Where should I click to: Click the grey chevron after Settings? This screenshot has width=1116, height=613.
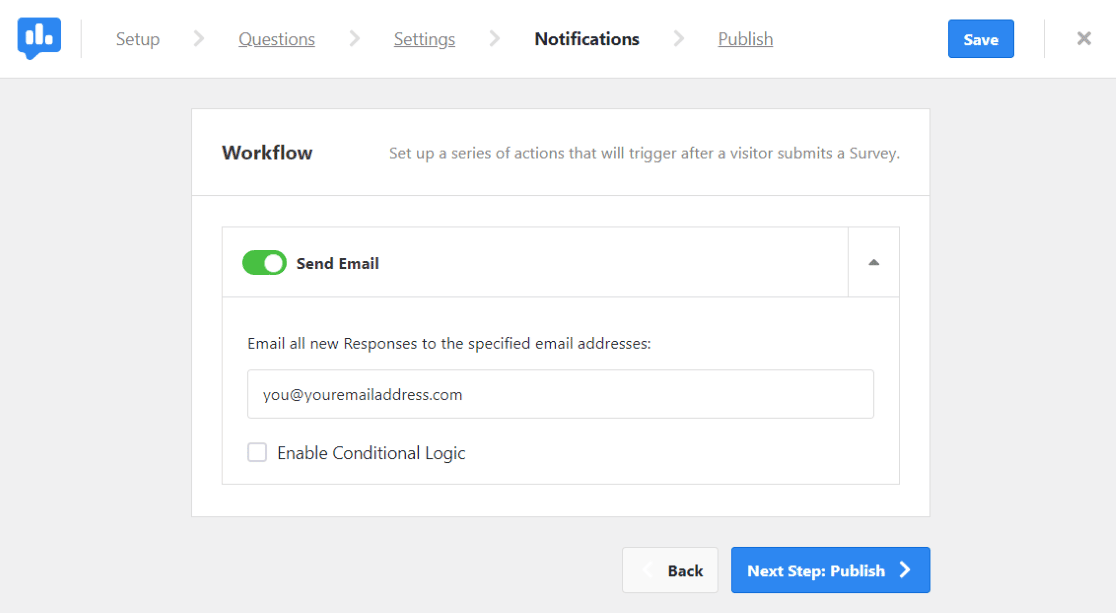[494, 38]
